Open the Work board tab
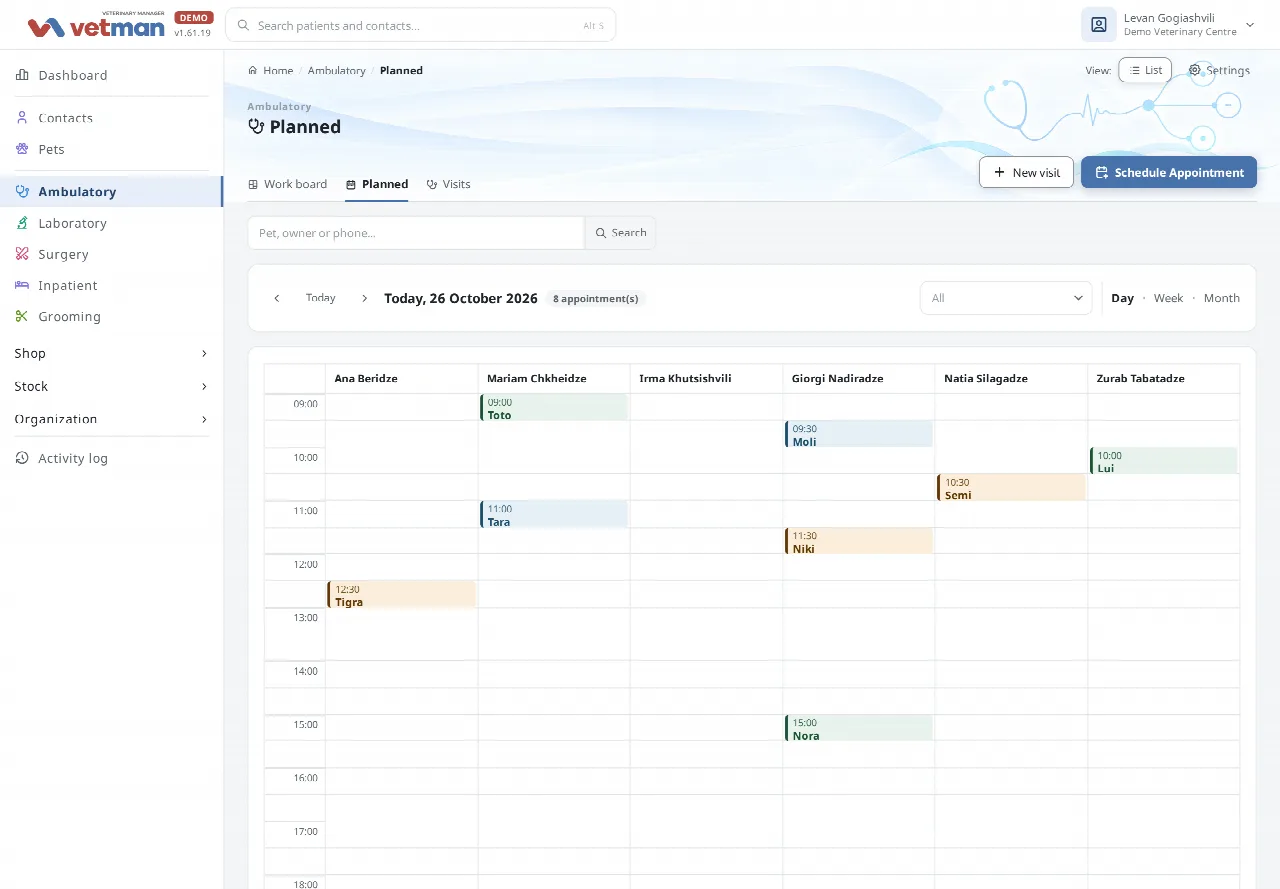Screen dimensions: 1280x889 (287, 184)
